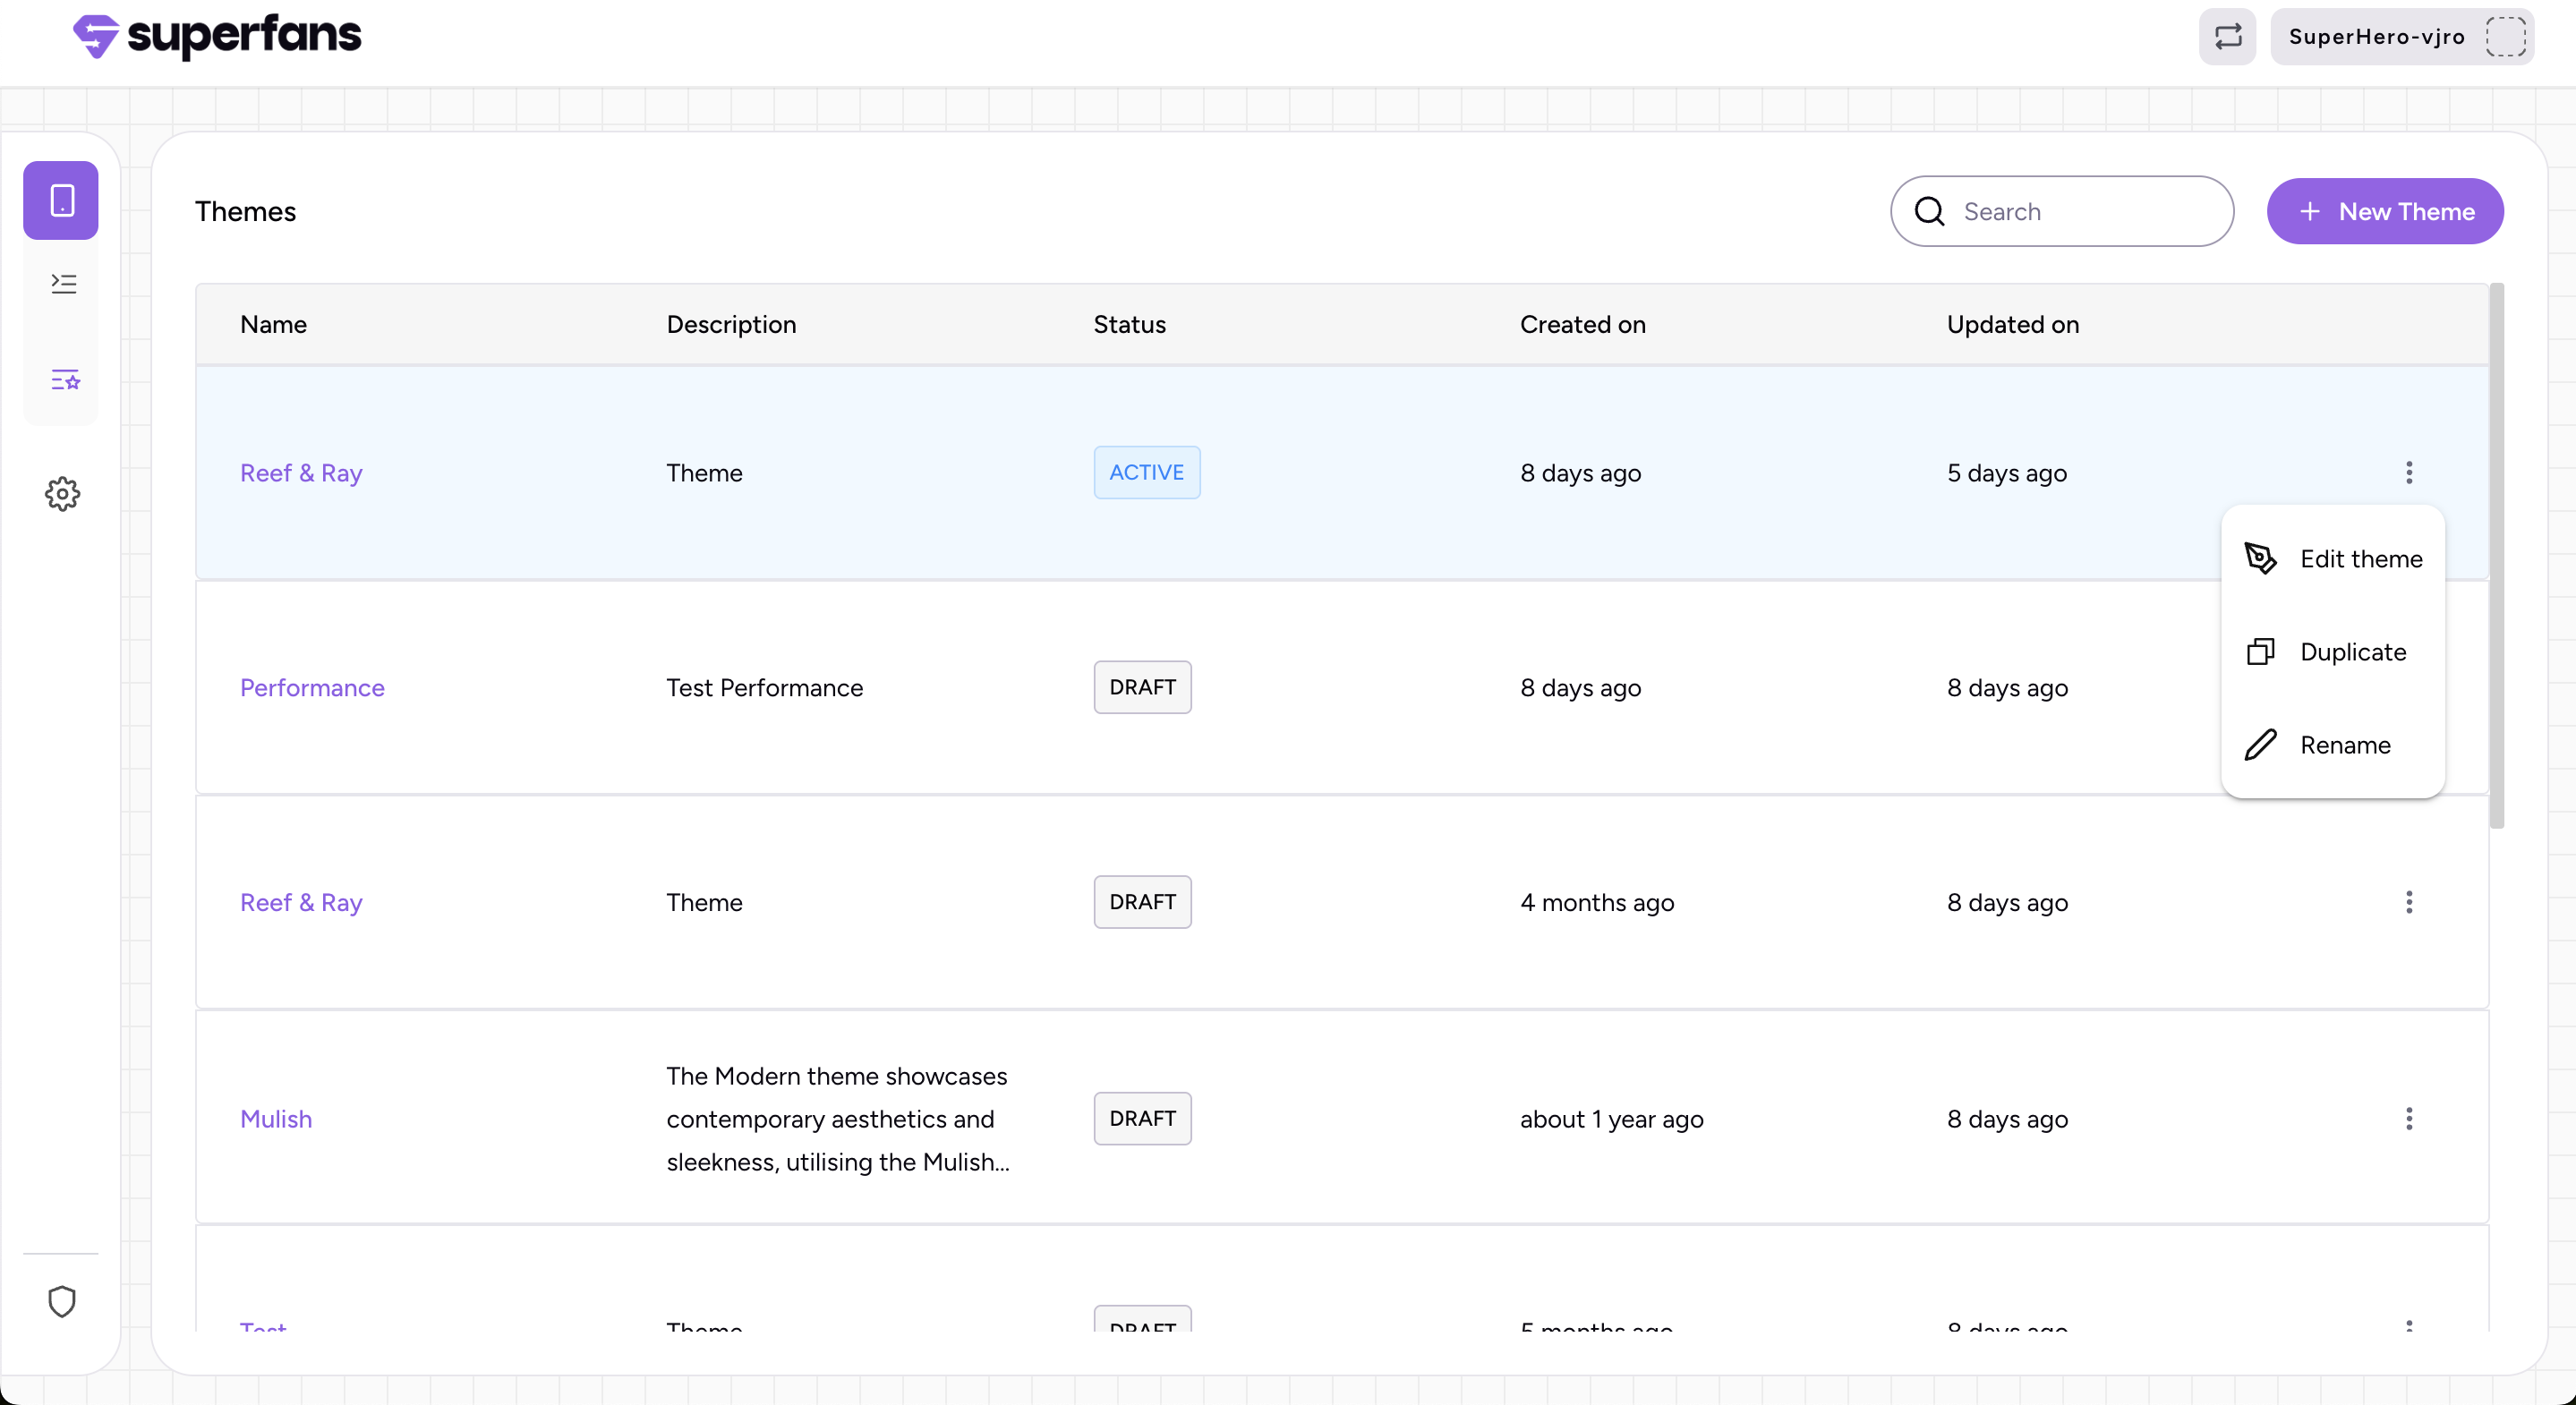Open actions menu for Mulish theme
Screen dimensions: 2576x1405
tap(2408, 1118)
